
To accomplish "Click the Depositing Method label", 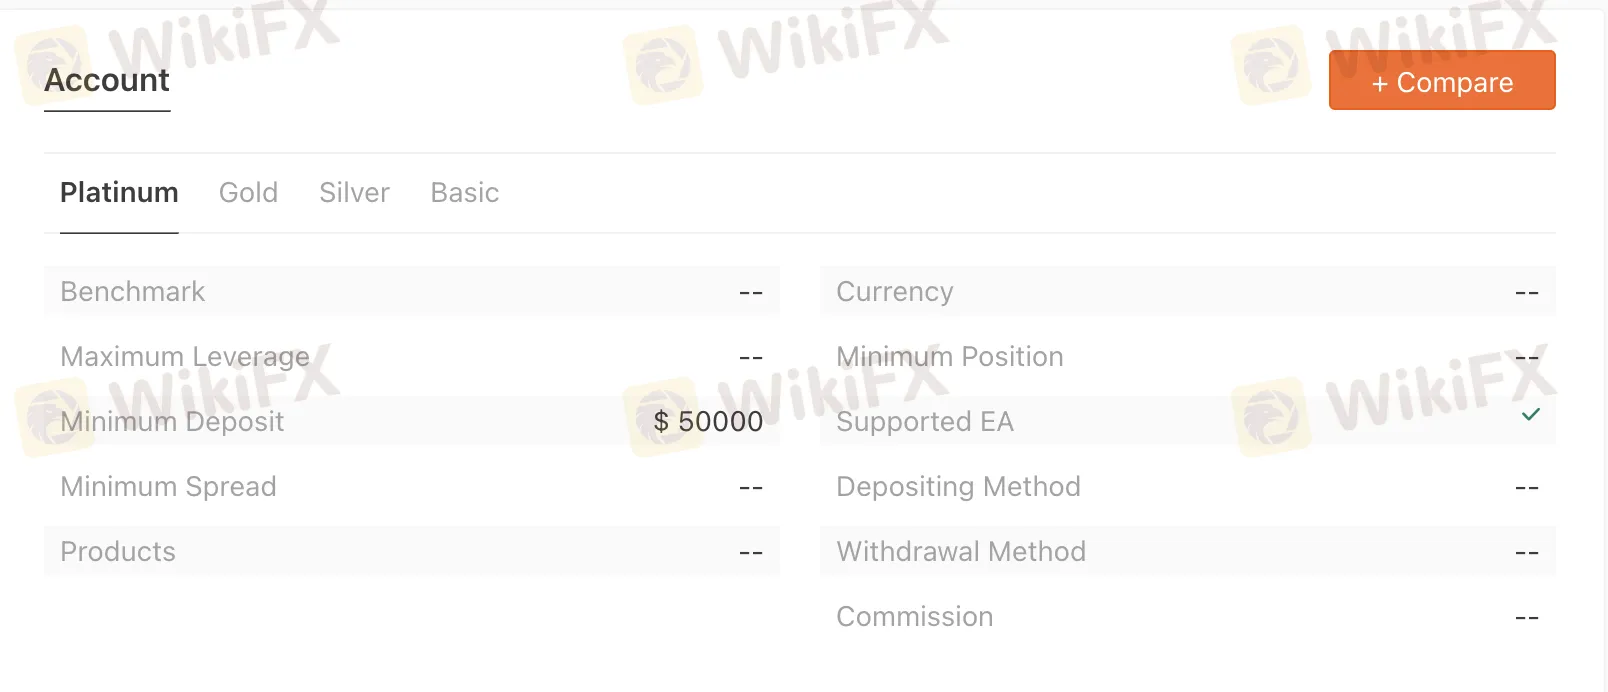I will [x=958, y=487].
